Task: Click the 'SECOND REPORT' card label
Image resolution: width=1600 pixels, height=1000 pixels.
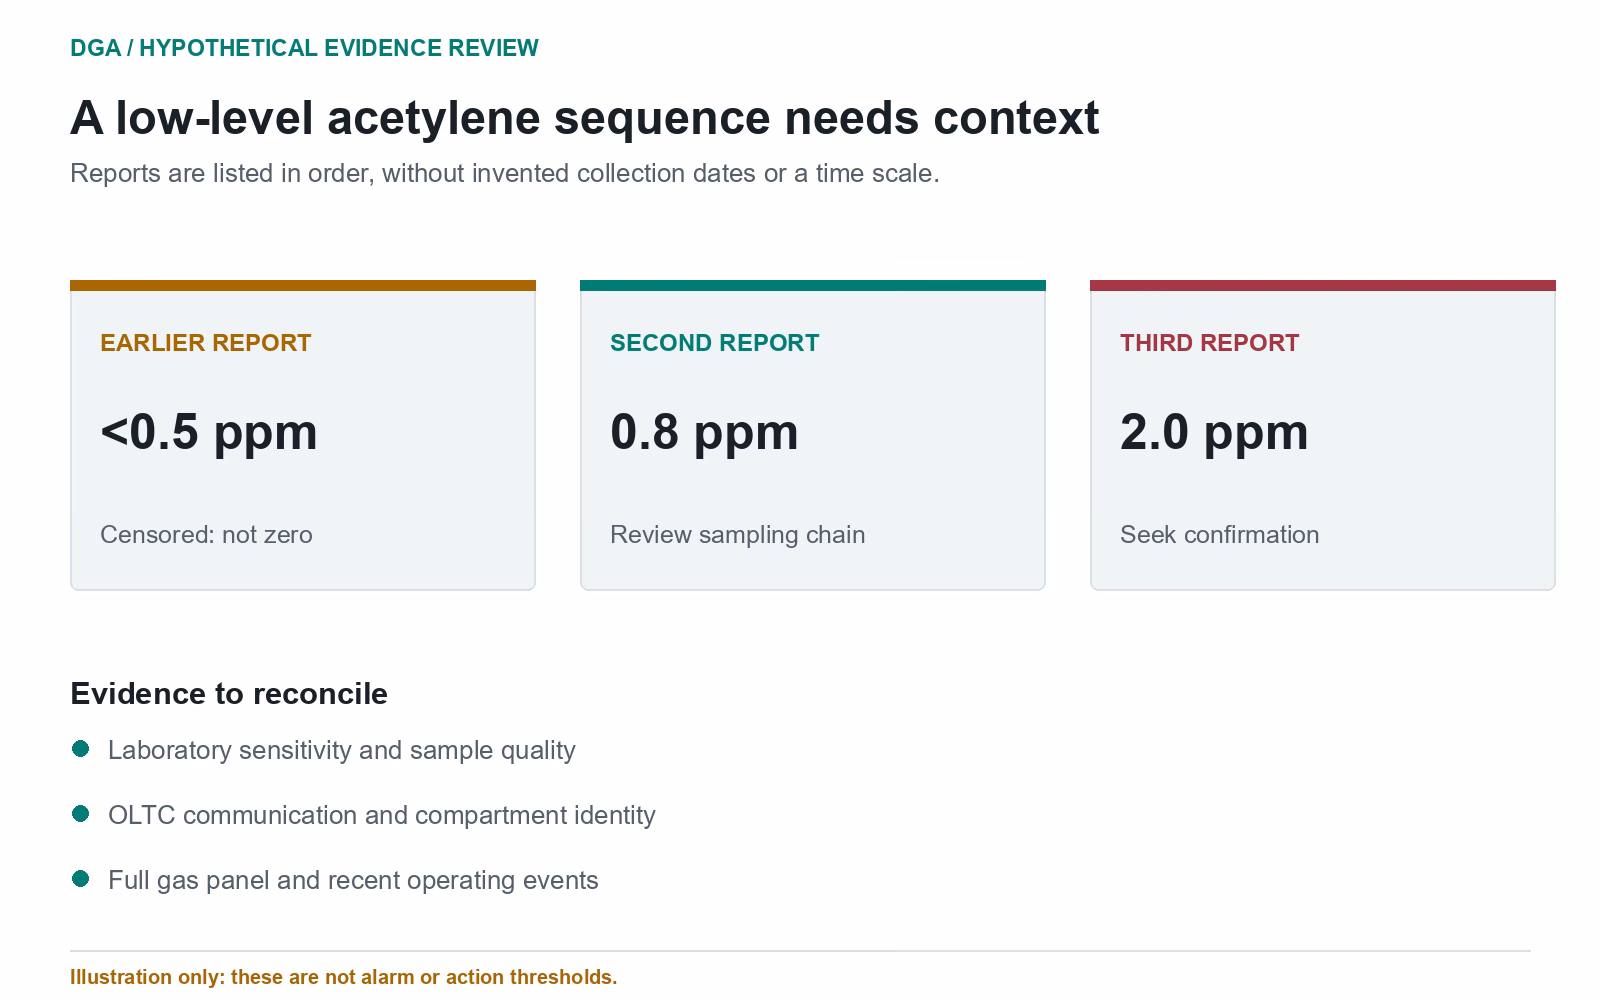Action: coord(715,343)
